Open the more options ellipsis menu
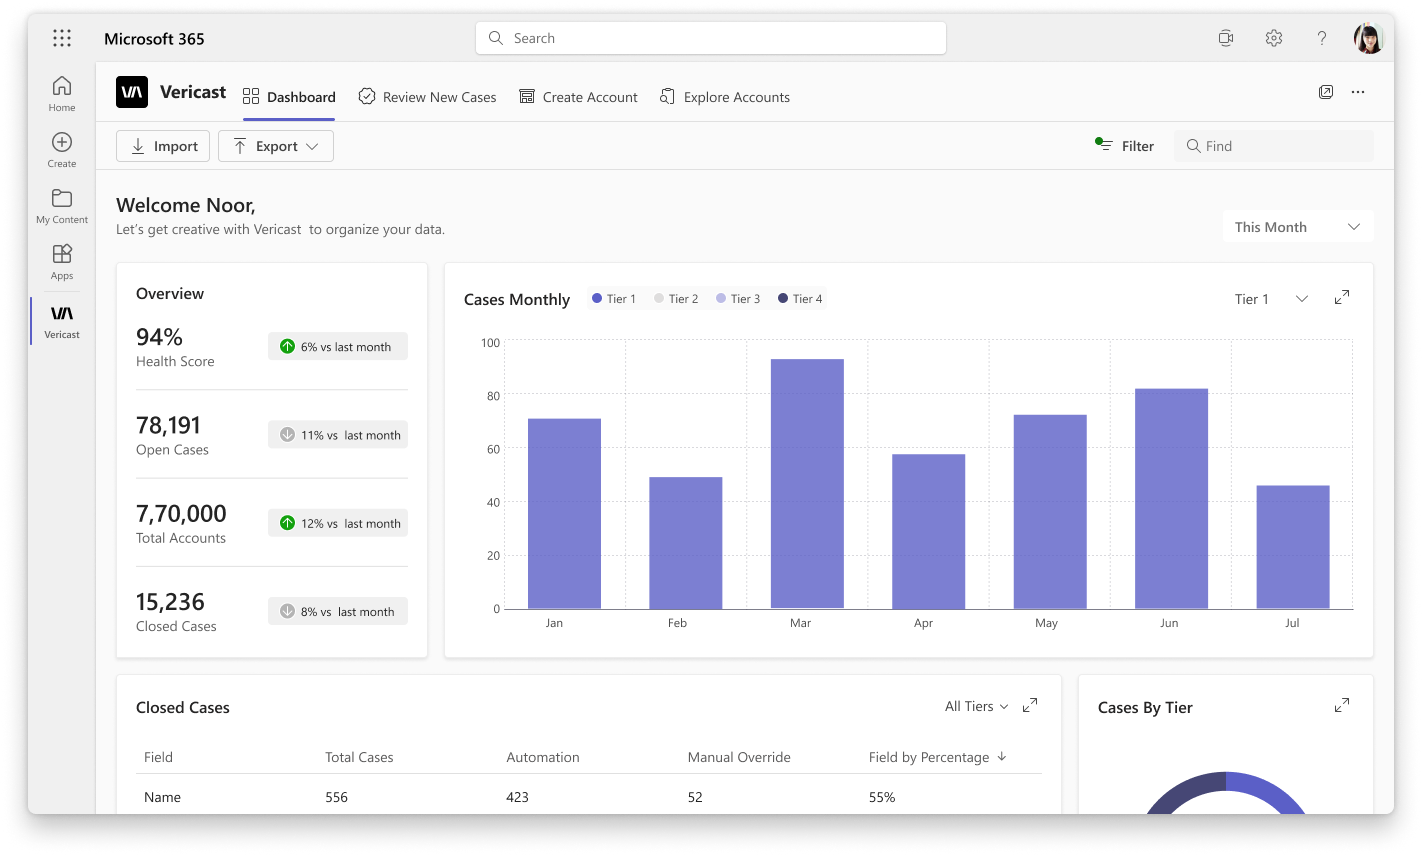Screen dimensions: 1422x856 coord(1358,92)
